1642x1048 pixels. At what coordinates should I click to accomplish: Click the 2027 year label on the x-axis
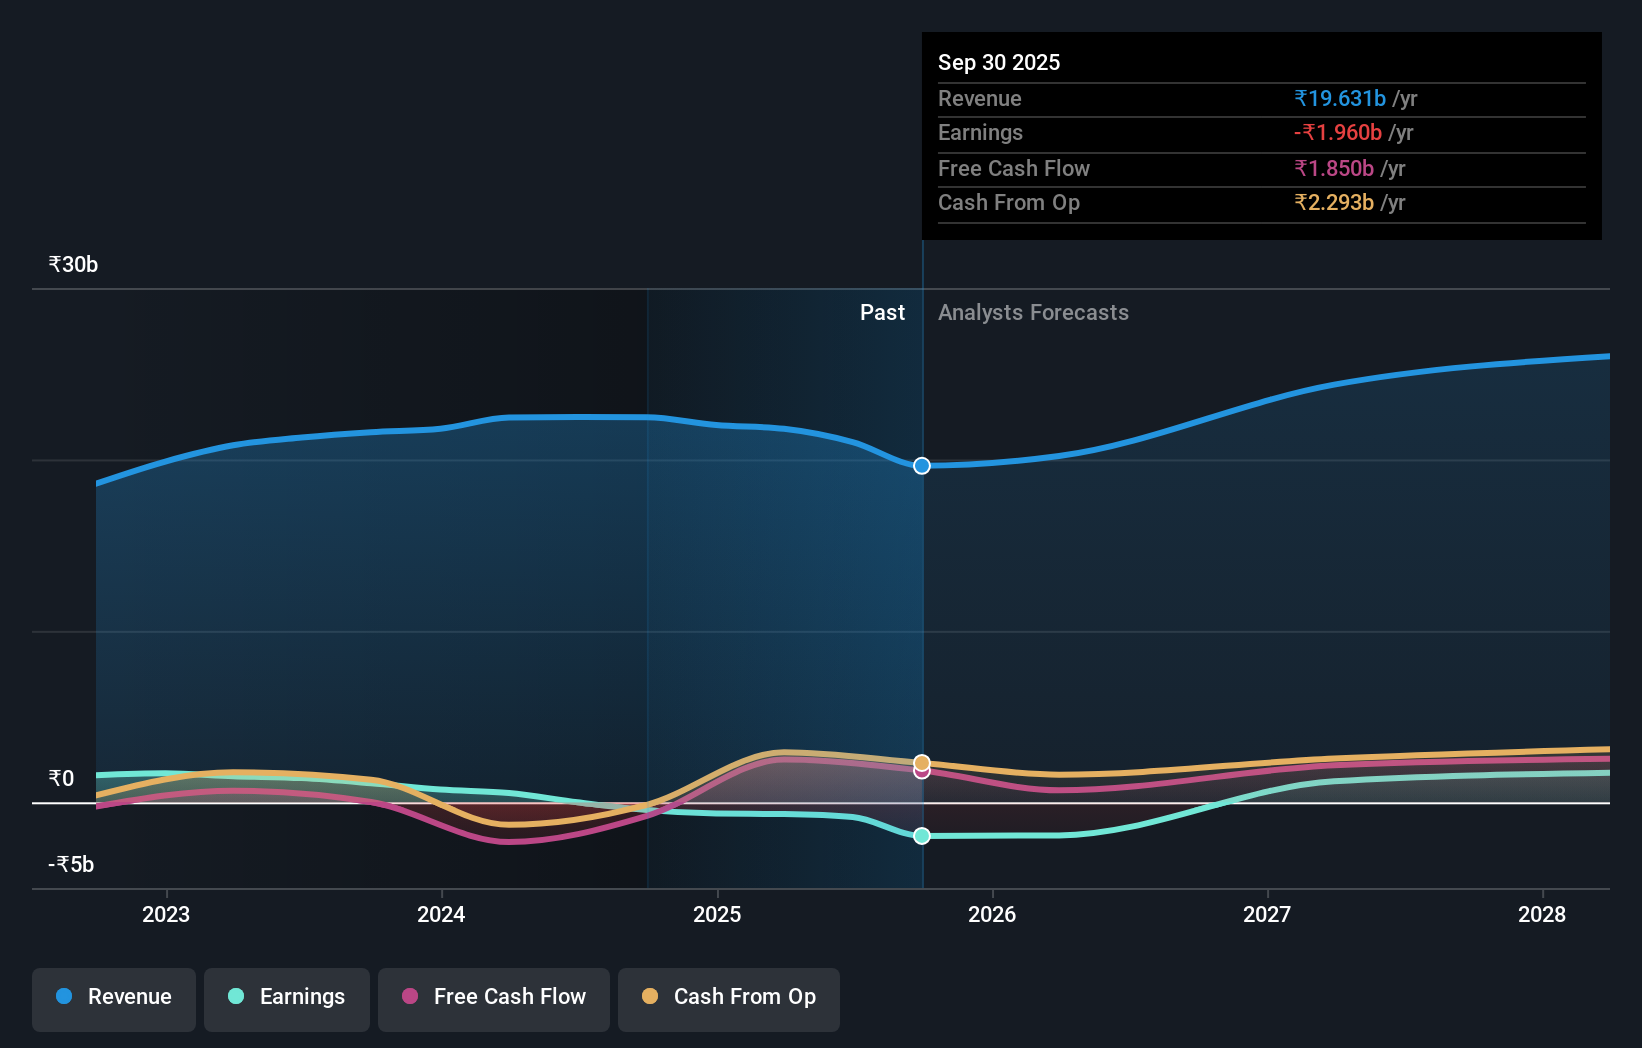tap(1267, 914)
